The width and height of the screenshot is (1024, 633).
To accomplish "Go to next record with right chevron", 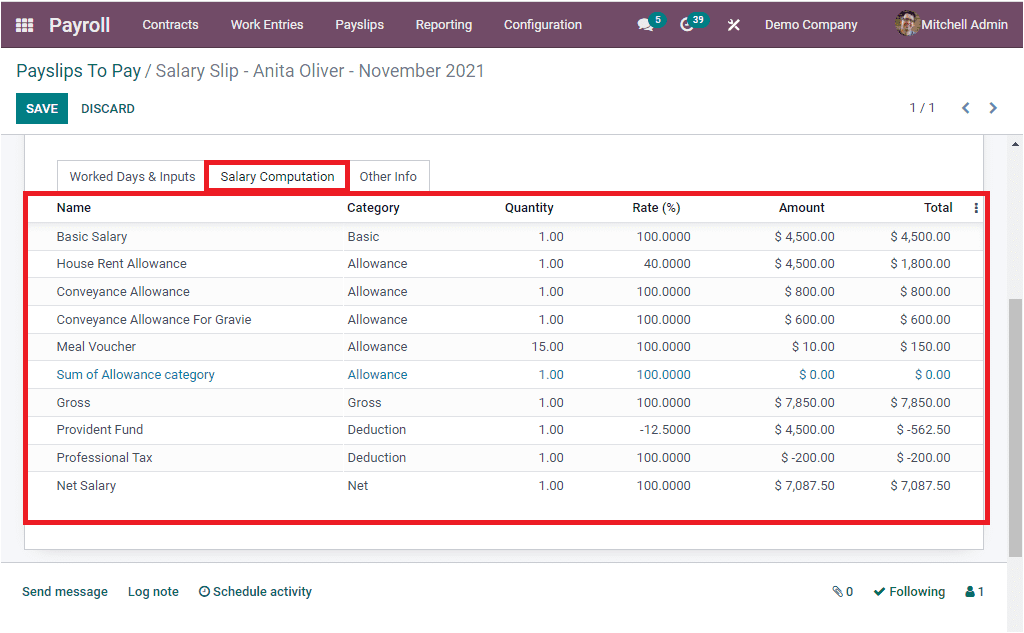I will [x=993, y=107].
